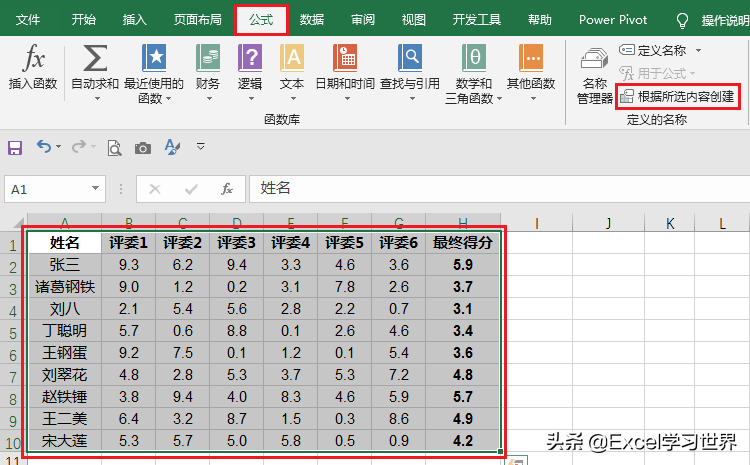Select row 5 header
Screen dimensions: 750x465
pos(13,331)
